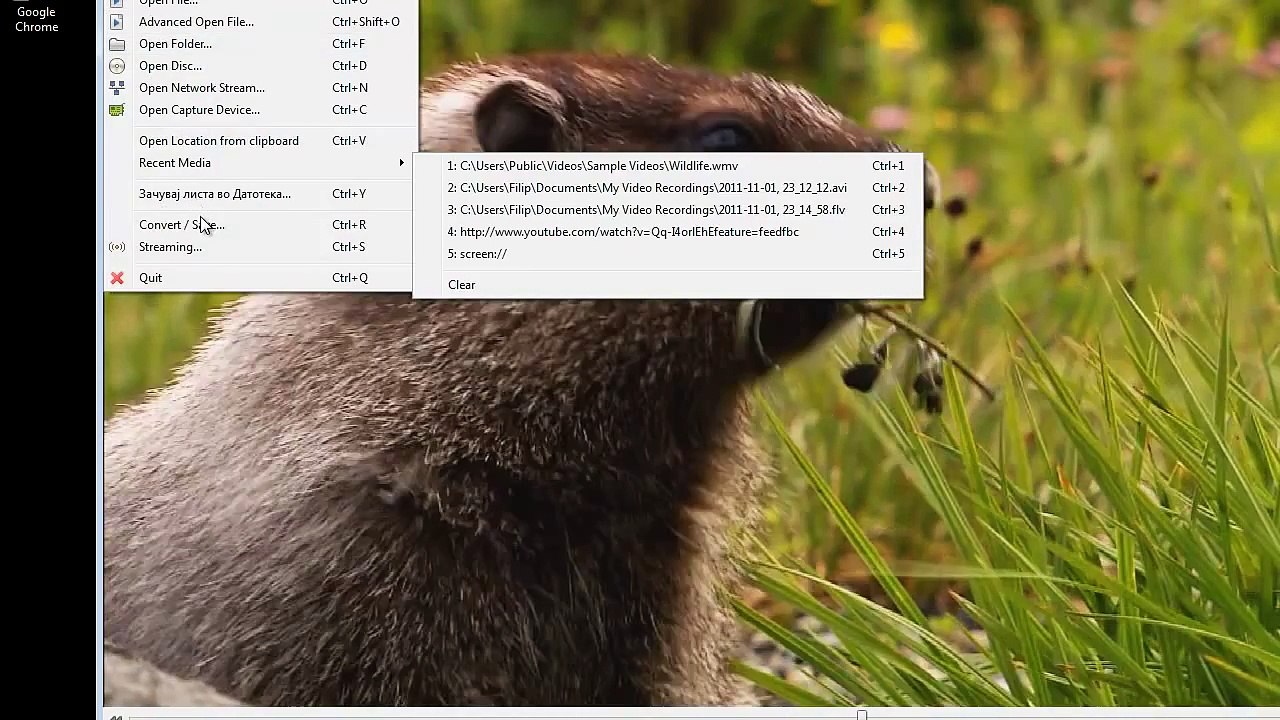Click the Open Disc icon
The height and width of the screenshot is (720, 1280).
tap(117, 66)
